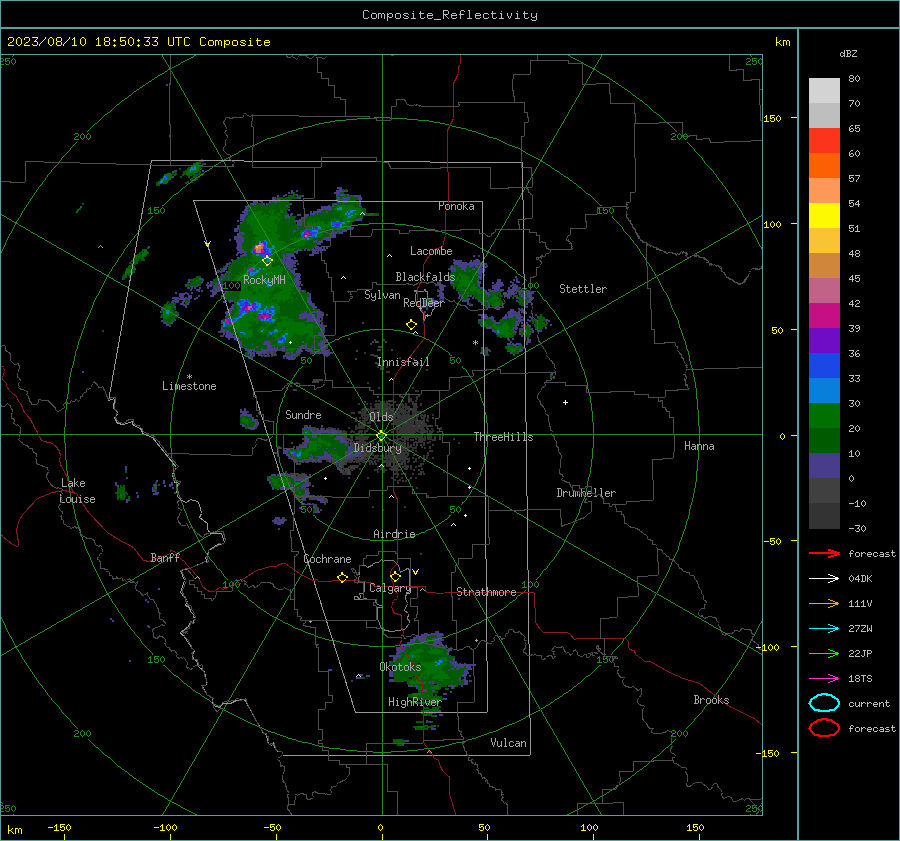Pick the purple 36–39 dBZ color swatch
This screenshot has height=841, width=900.
point(824,340)
